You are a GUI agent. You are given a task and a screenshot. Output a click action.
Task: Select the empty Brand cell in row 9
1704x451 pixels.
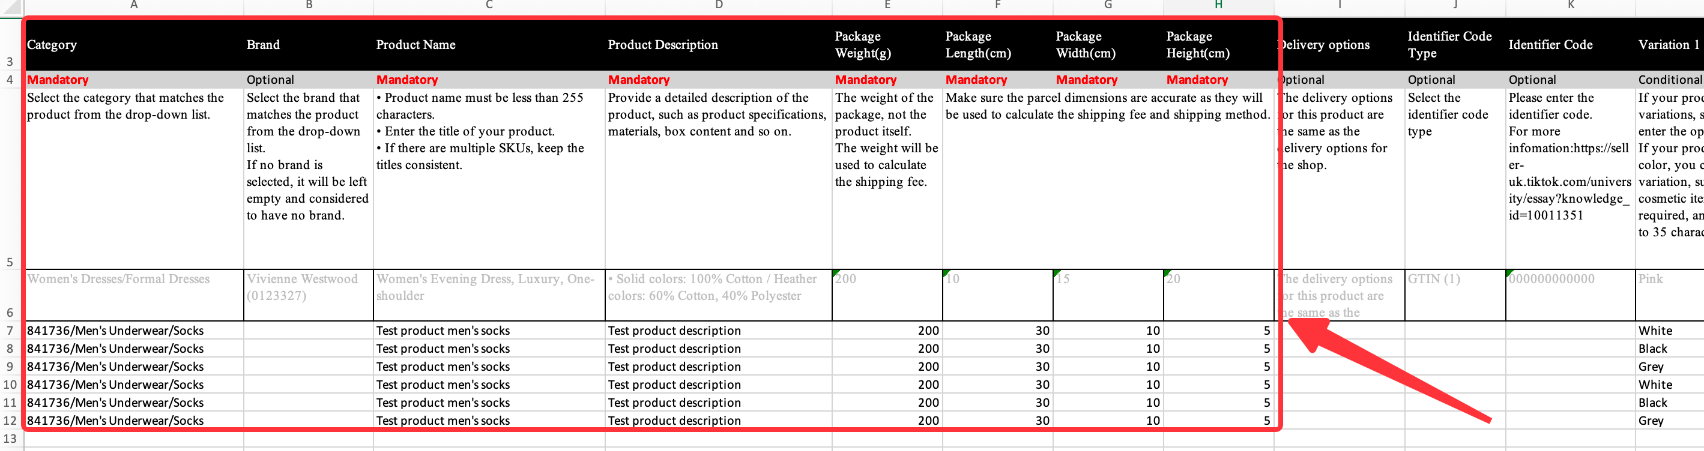coord(308,367)
